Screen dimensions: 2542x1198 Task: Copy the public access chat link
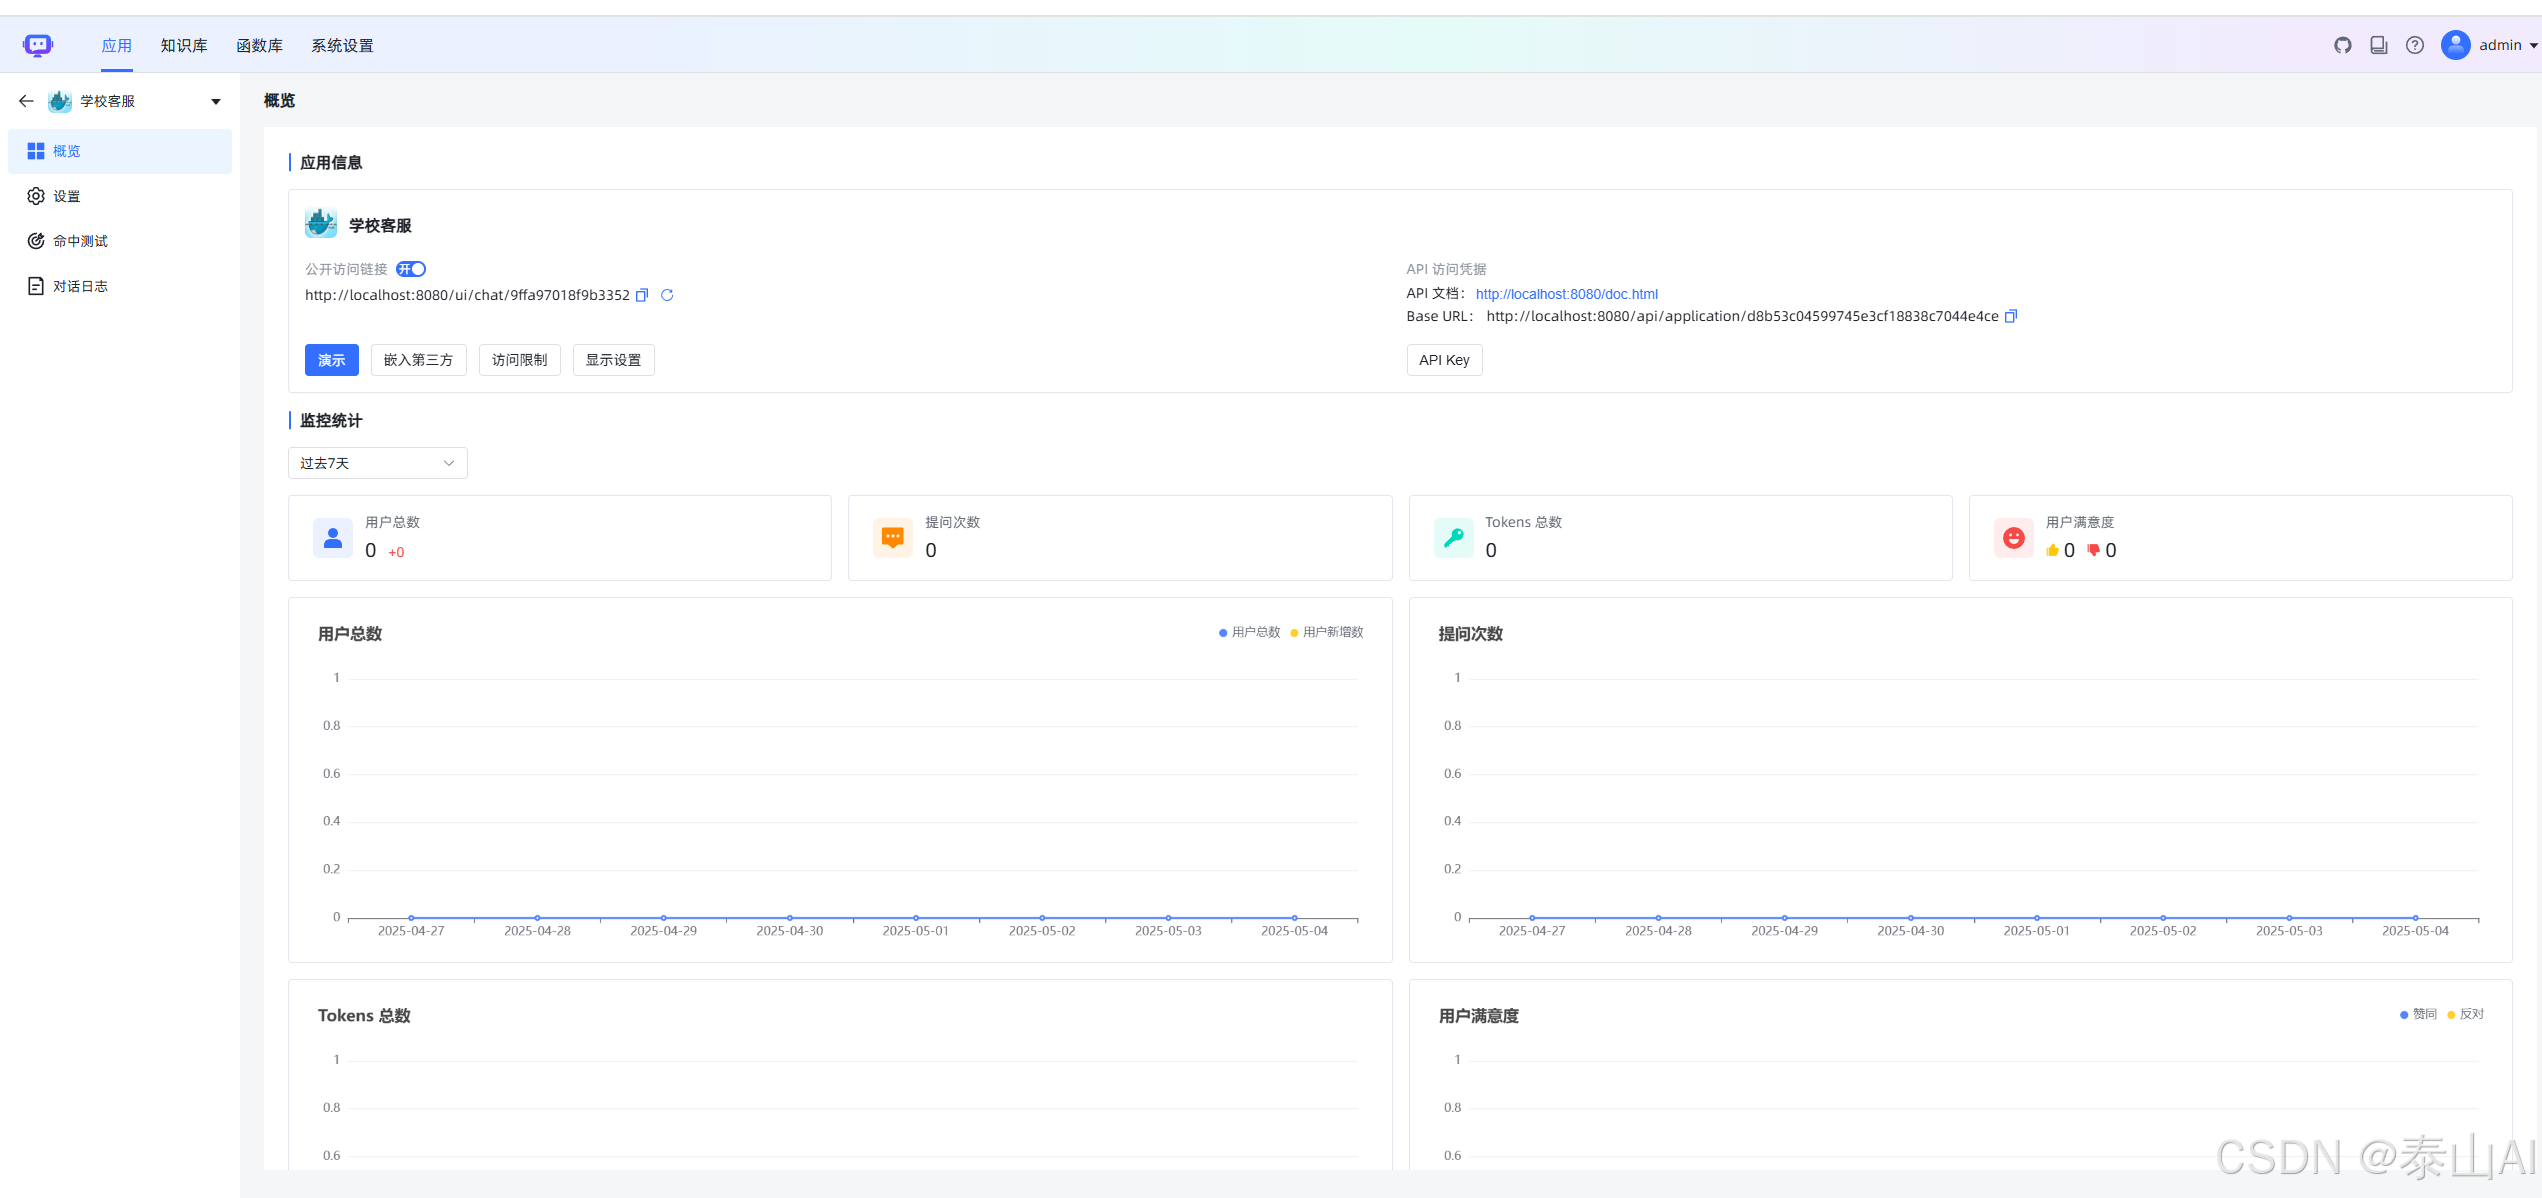coord(642,295)
